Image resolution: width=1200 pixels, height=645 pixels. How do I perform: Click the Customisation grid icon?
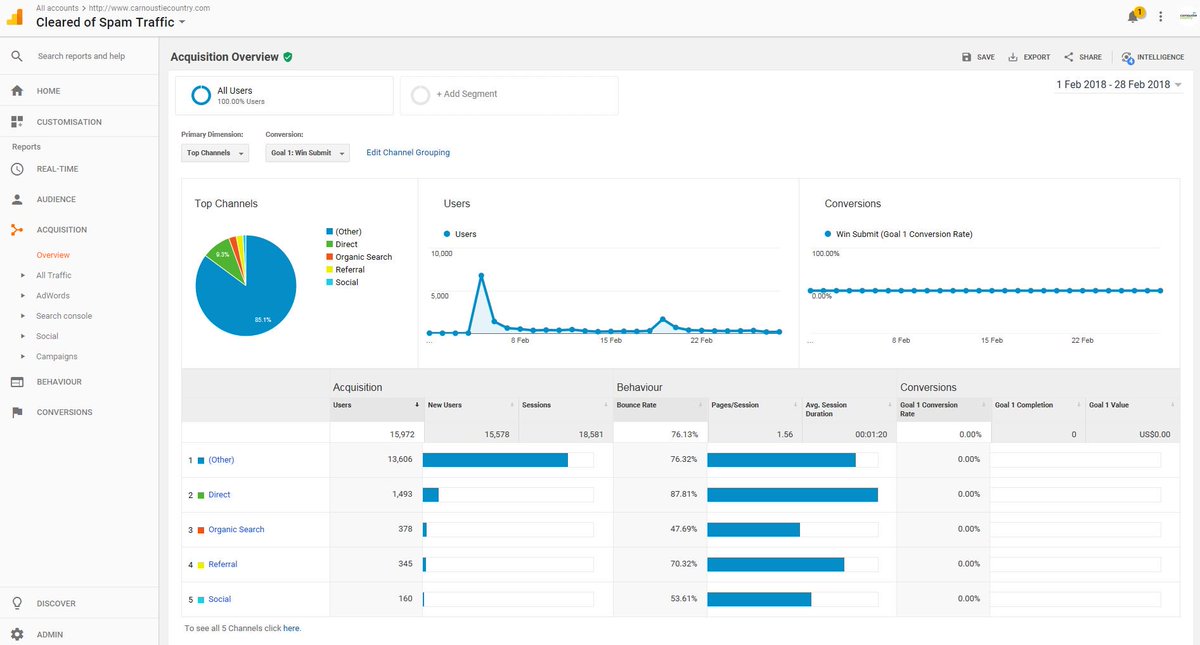[x=17, y=122]
